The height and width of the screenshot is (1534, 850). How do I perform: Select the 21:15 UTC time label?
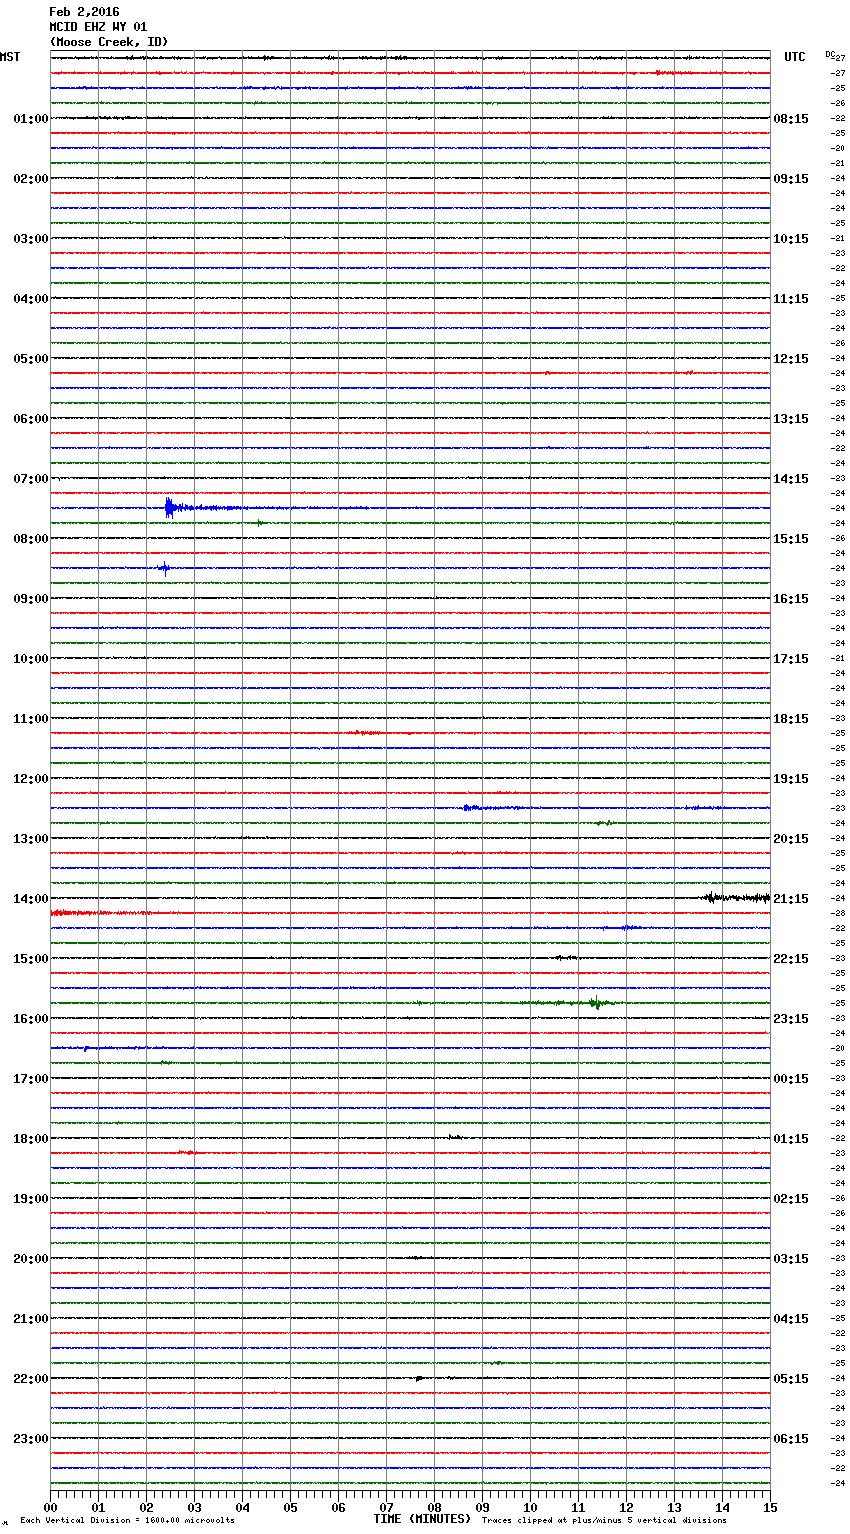791,899
